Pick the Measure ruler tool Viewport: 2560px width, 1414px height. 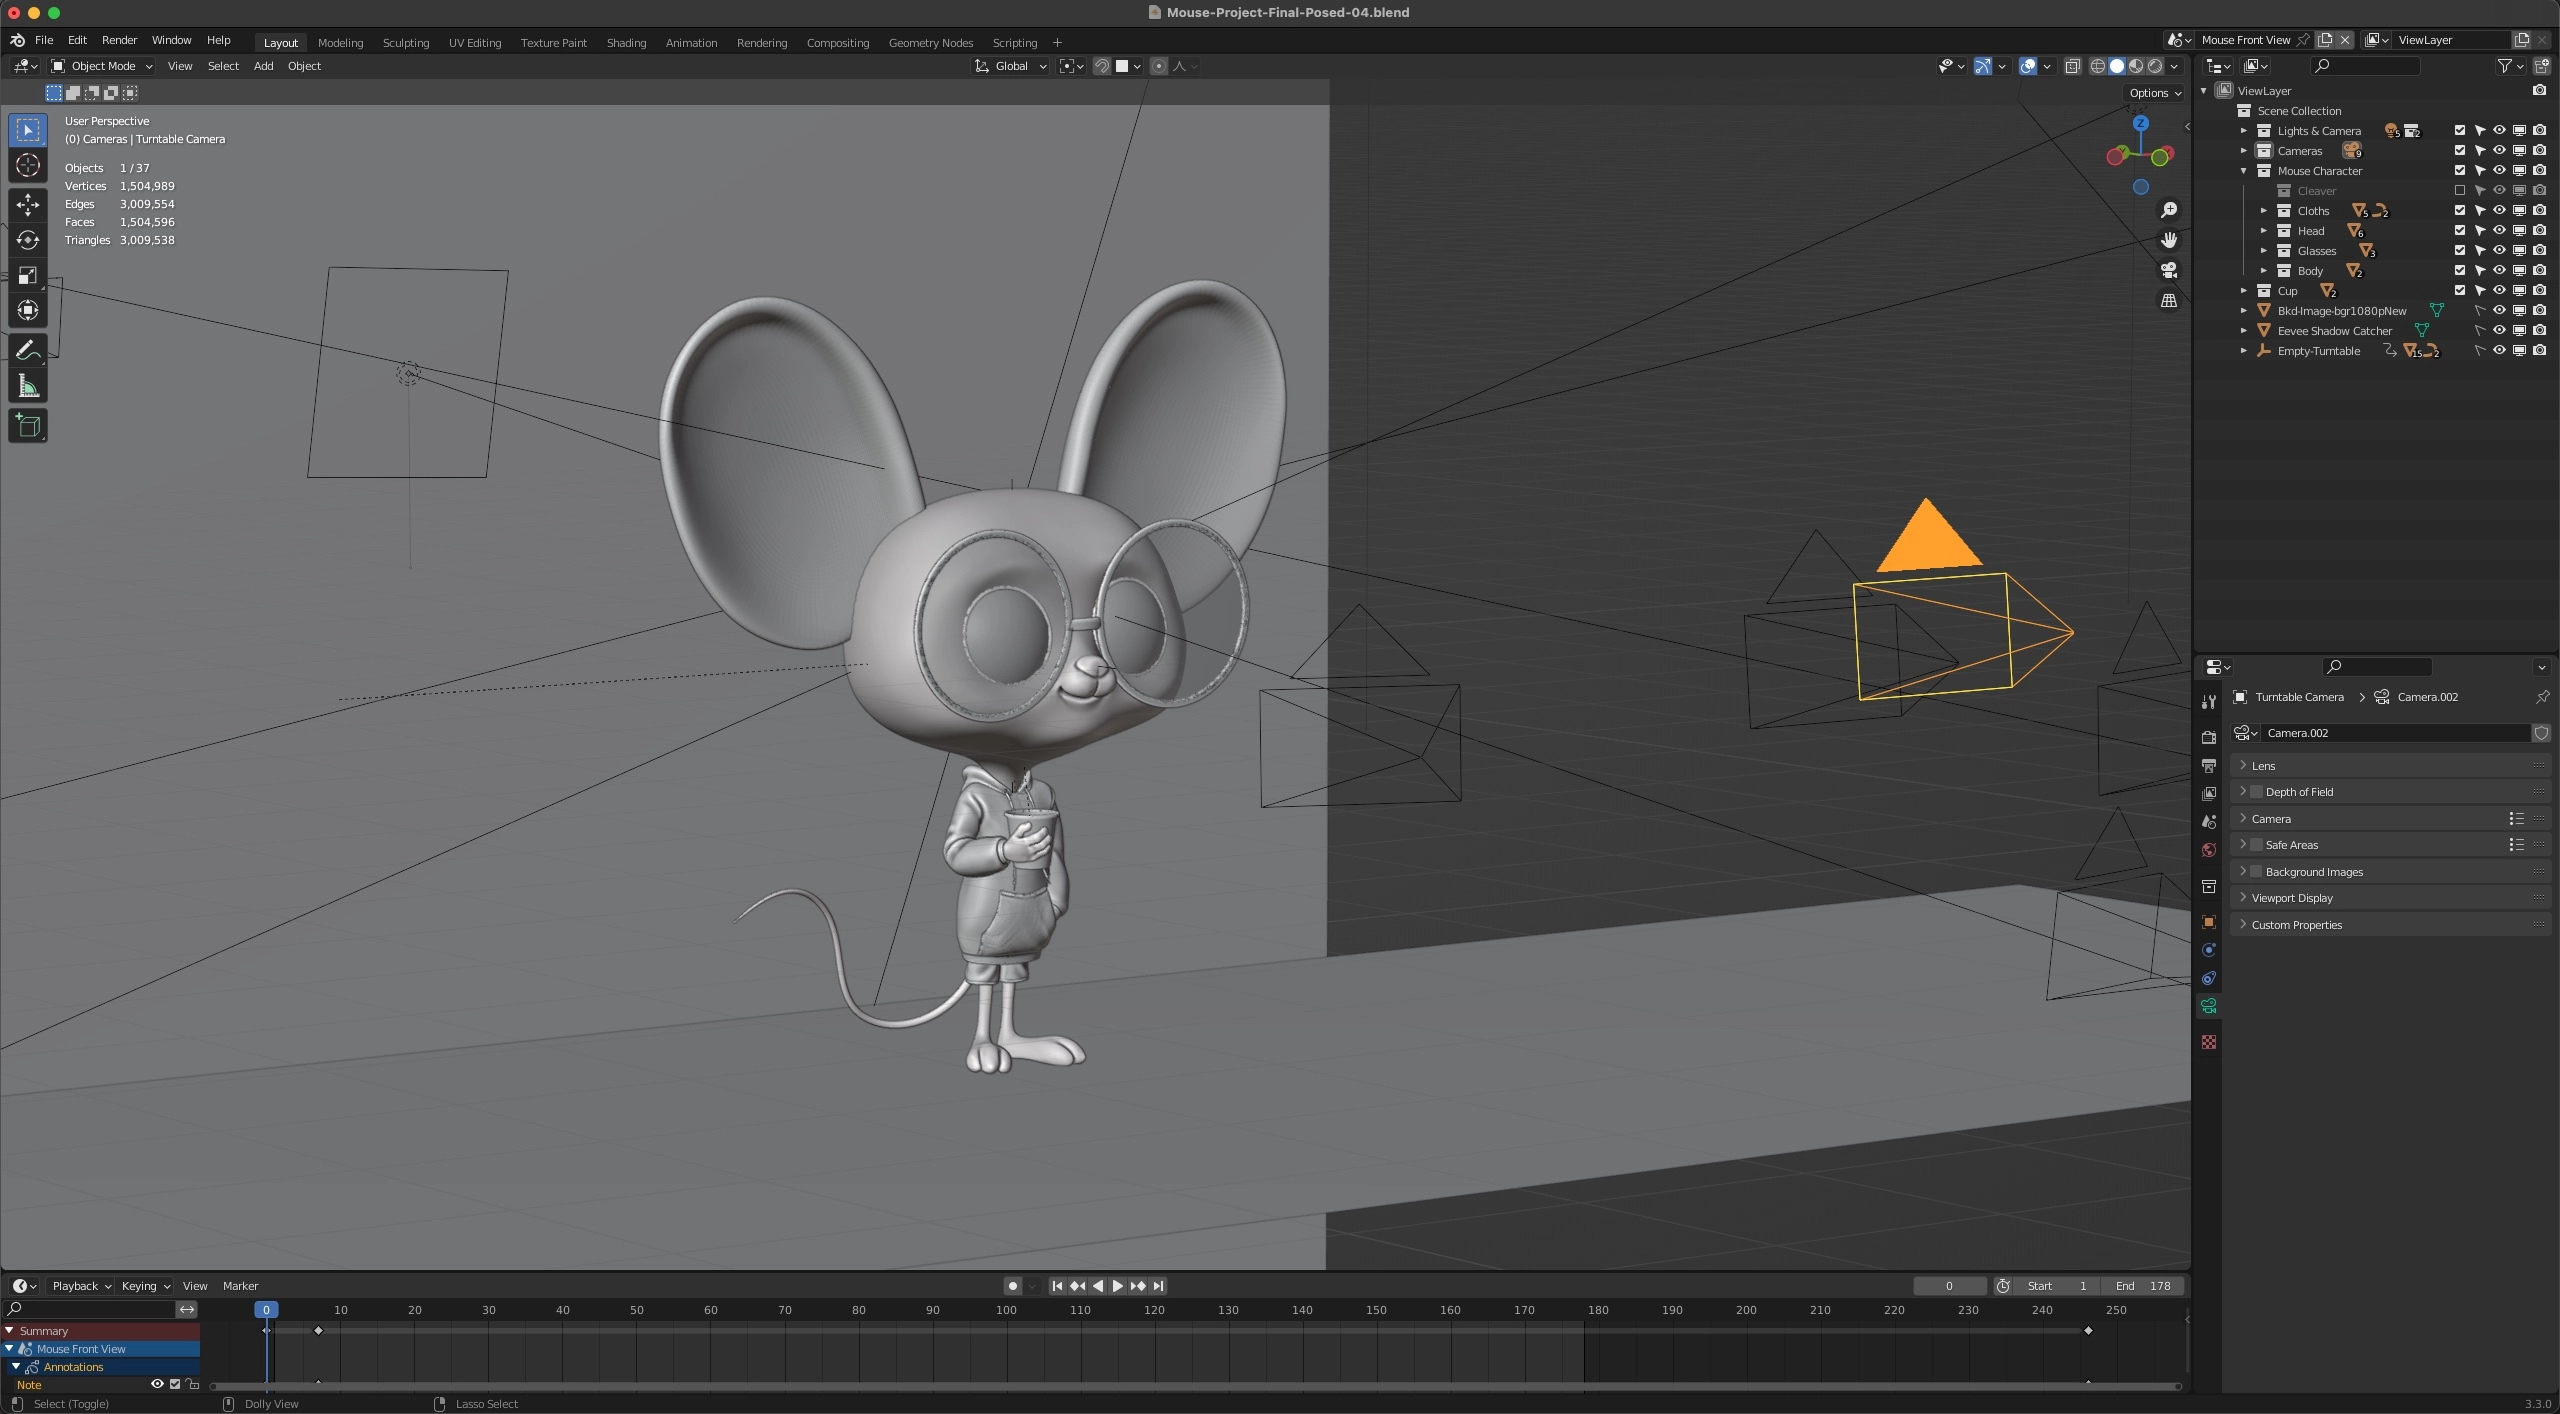pyautogui.click(x=28, y=387)
